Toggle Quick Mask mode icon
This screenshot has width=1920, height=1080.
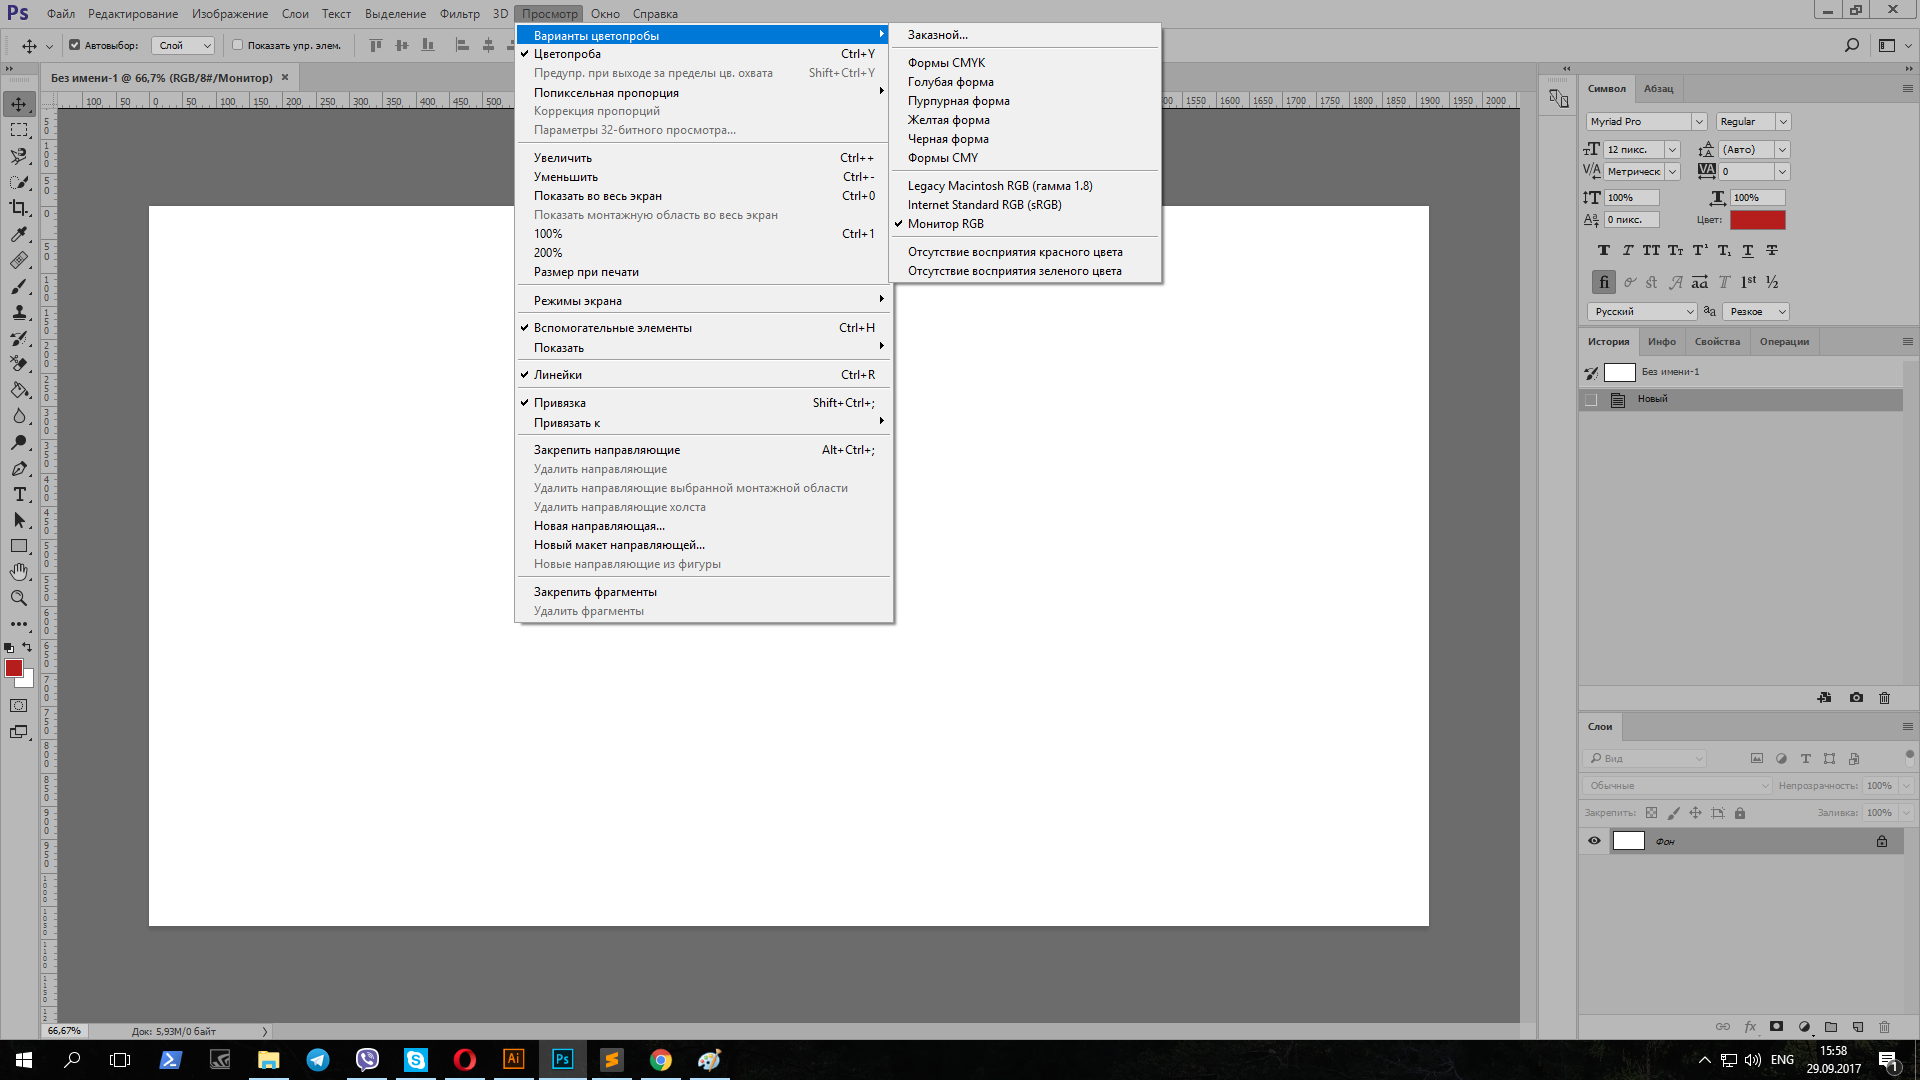coord(19,705)
